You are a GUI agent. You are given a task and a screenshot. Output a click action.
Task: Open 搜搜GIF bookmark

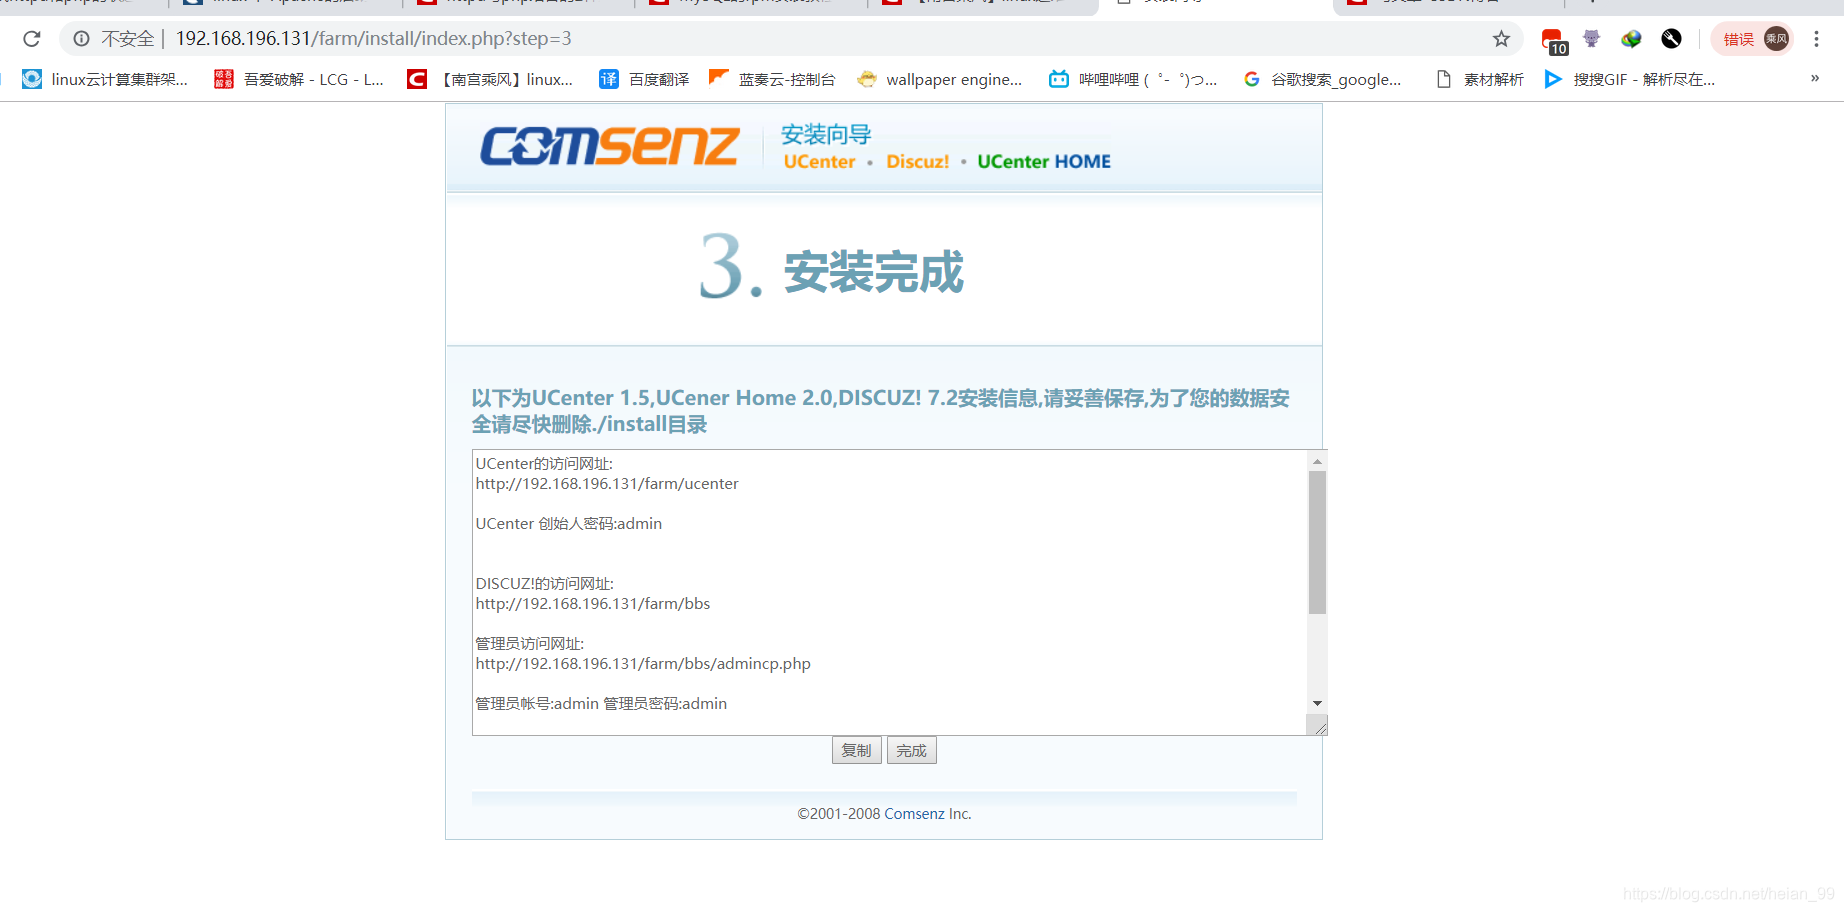click(1629, 79)
